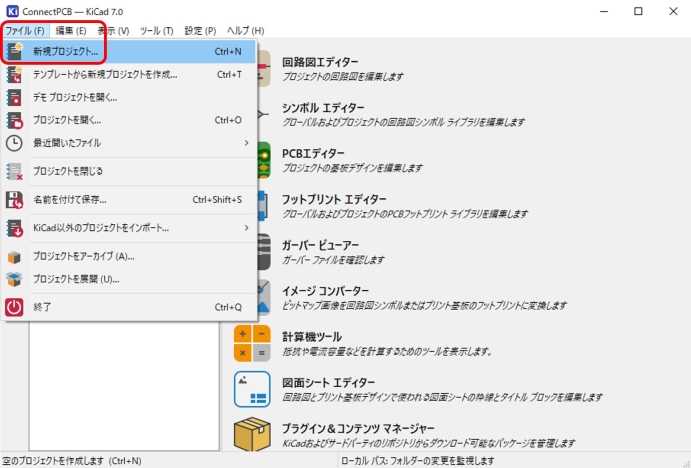This screenshot has height=468, width=691.
Task: Click the New Project icon in File menu
Action: 15,50
